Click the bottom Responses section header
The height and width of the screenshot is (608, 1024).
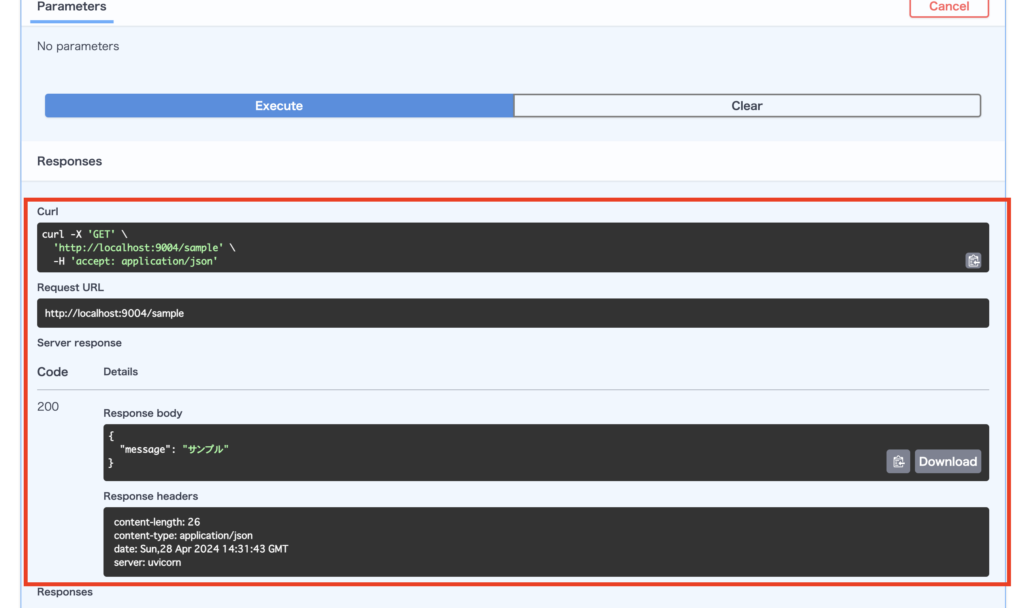pyautogui.click(x=64, y=591)
